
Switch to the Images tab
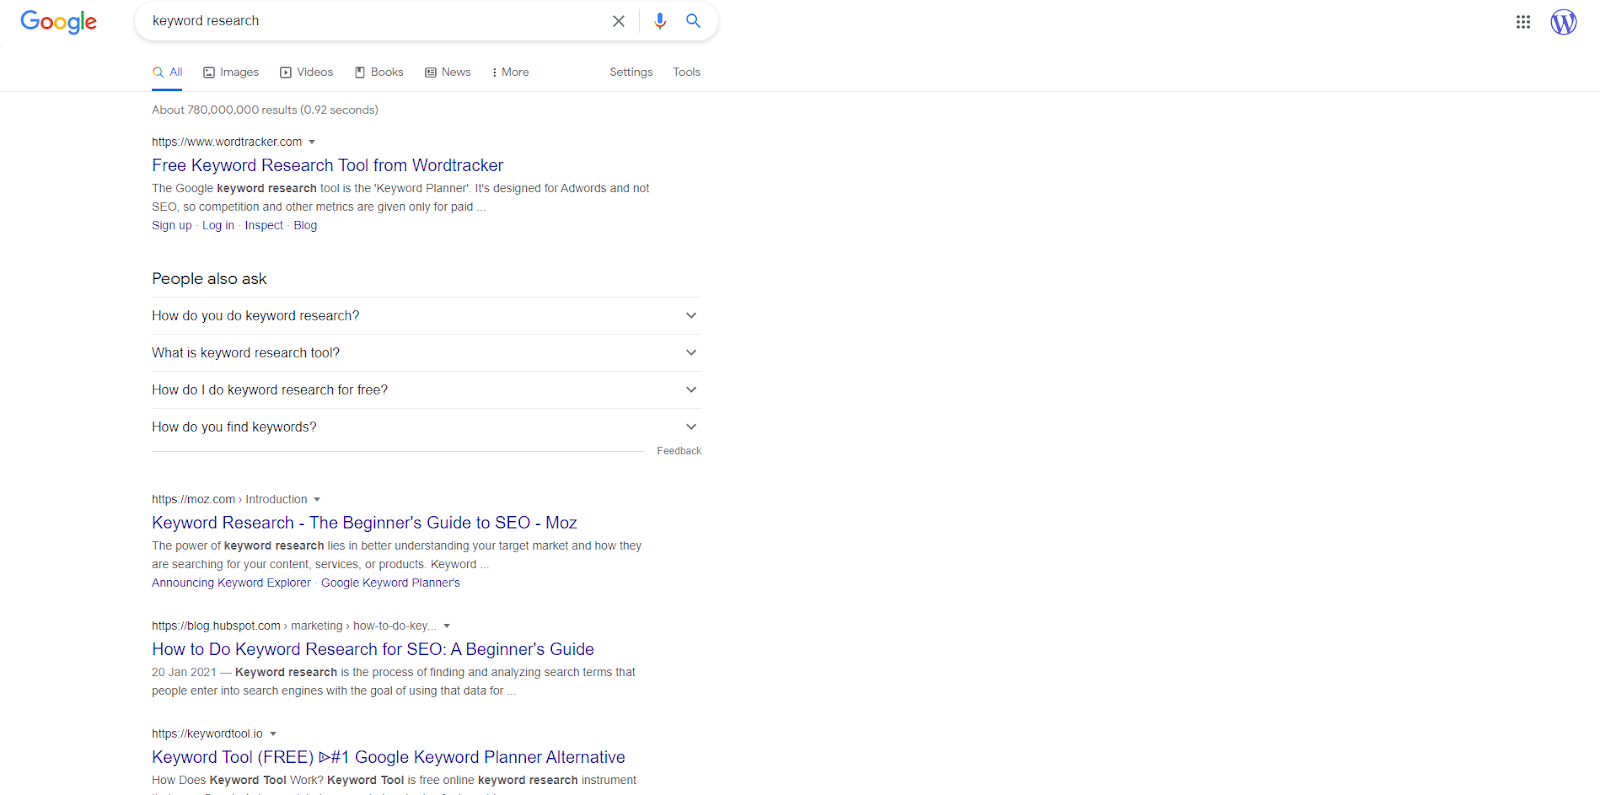point(231,72)
